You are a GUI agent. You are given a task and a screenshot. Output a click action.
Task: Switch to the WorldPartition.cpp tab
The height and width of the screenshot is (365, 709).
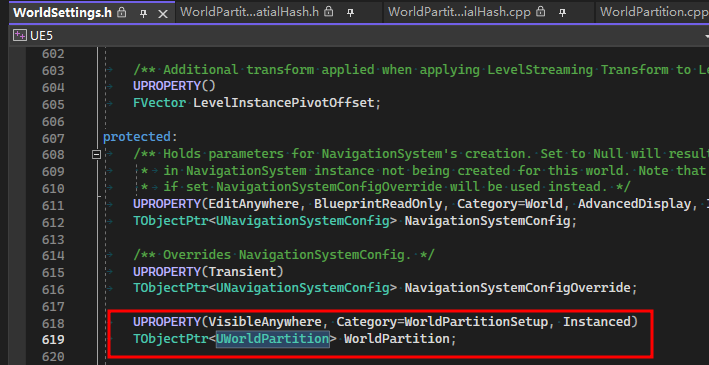pos(654,12)
